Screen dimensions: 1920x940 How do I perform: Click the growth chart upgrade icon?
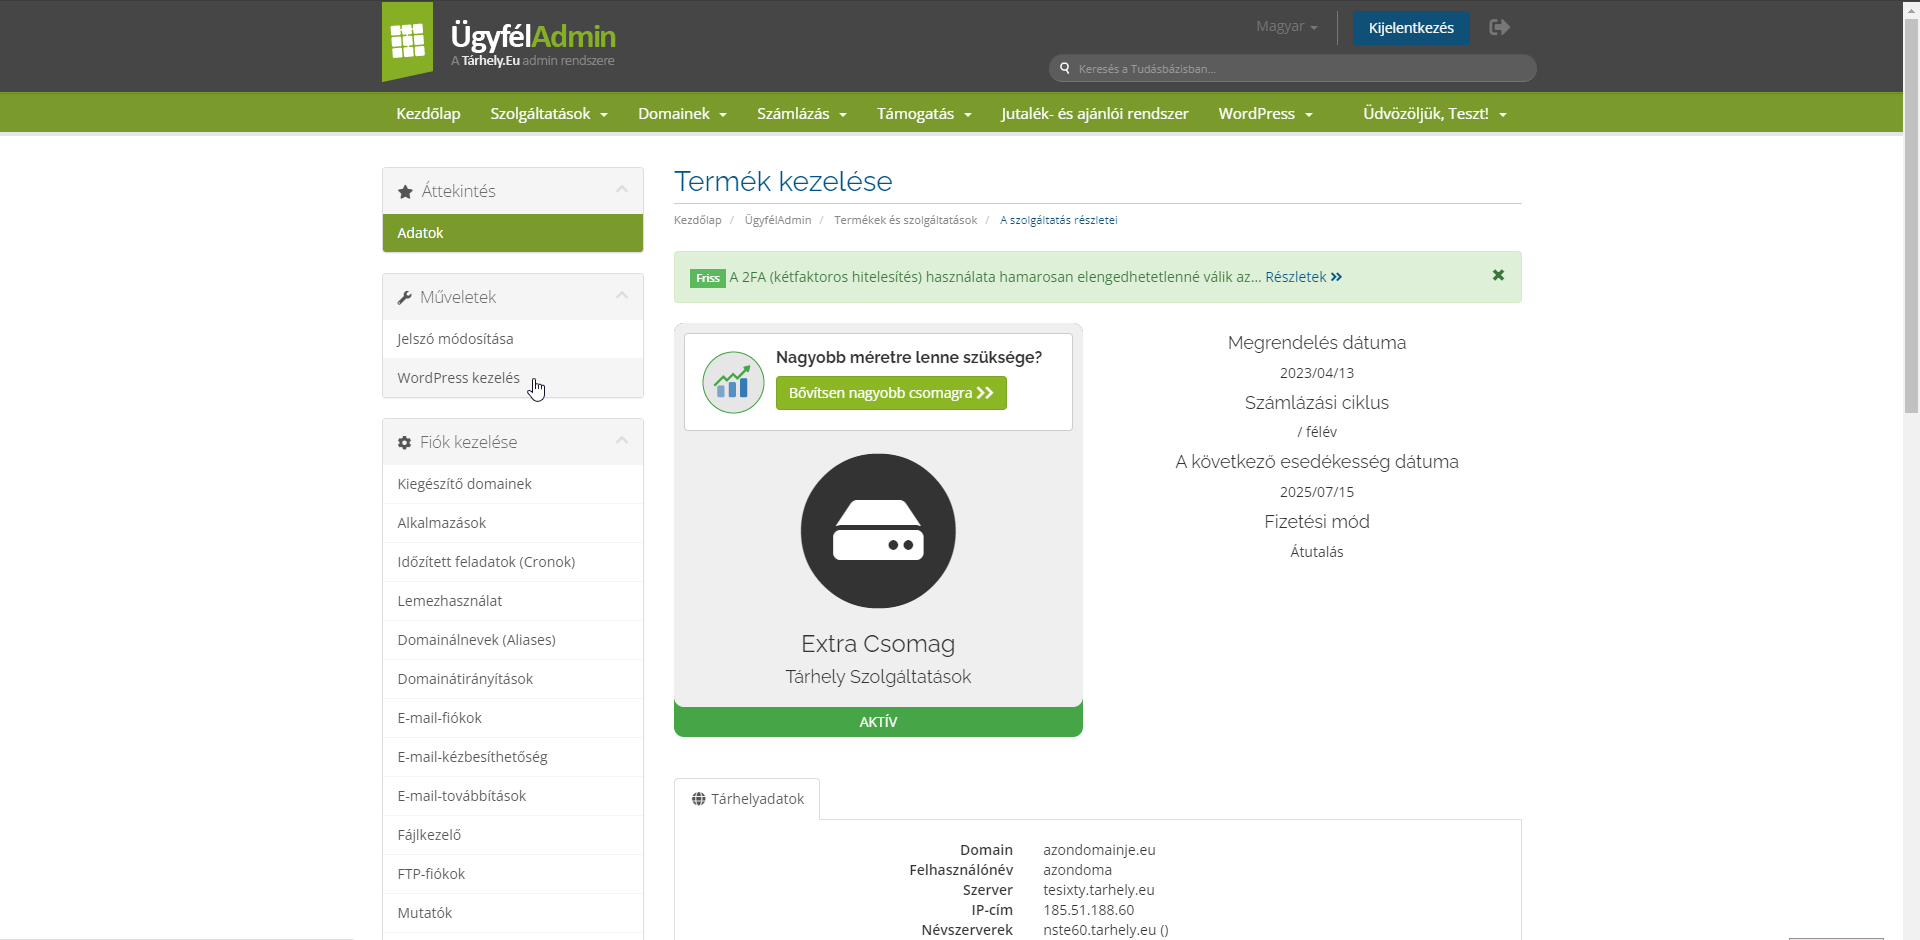[x=733, y=382]
